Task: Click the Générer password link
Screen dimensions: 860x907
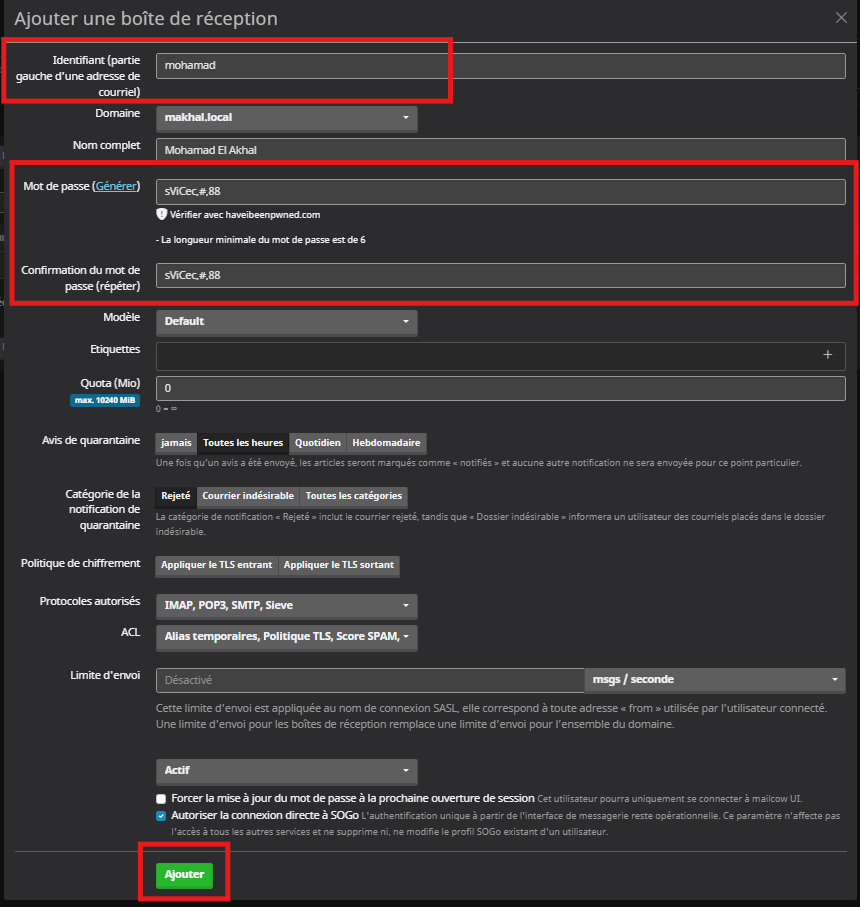Action: 116,186
